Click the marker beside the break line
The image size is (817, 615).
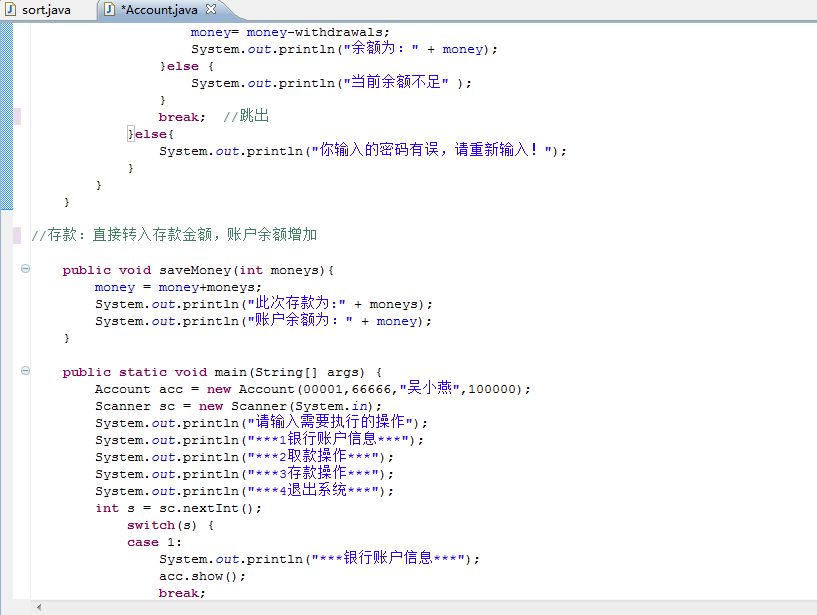(x=17, y=117)
